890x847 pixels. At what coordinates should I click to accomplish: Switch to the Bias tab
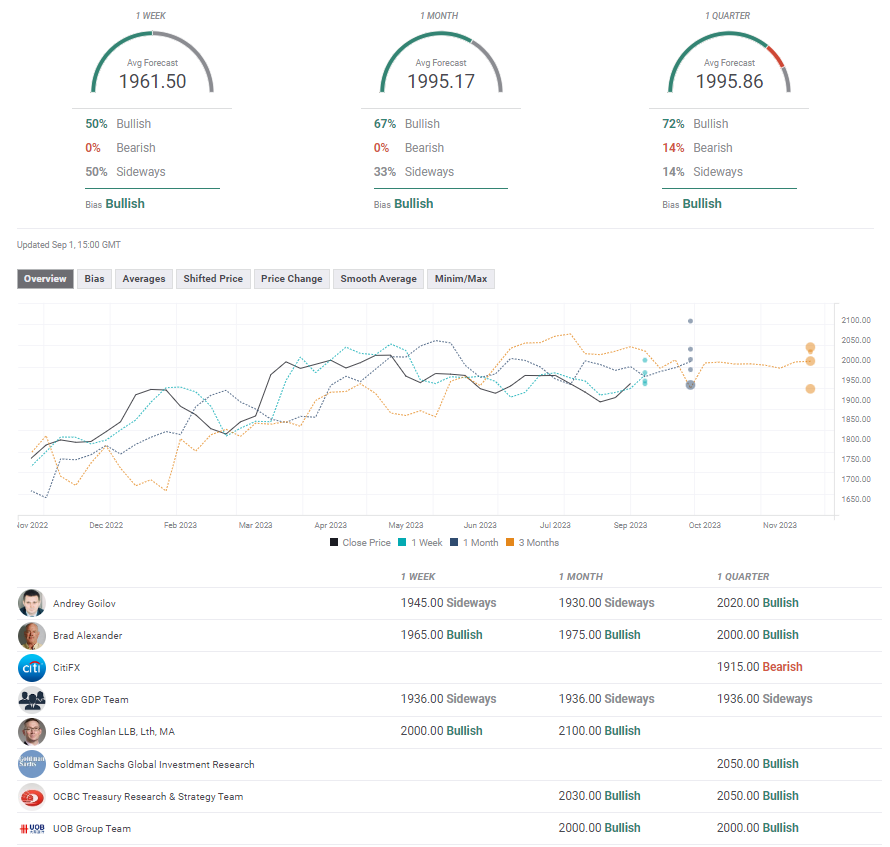tap(94, 279)
